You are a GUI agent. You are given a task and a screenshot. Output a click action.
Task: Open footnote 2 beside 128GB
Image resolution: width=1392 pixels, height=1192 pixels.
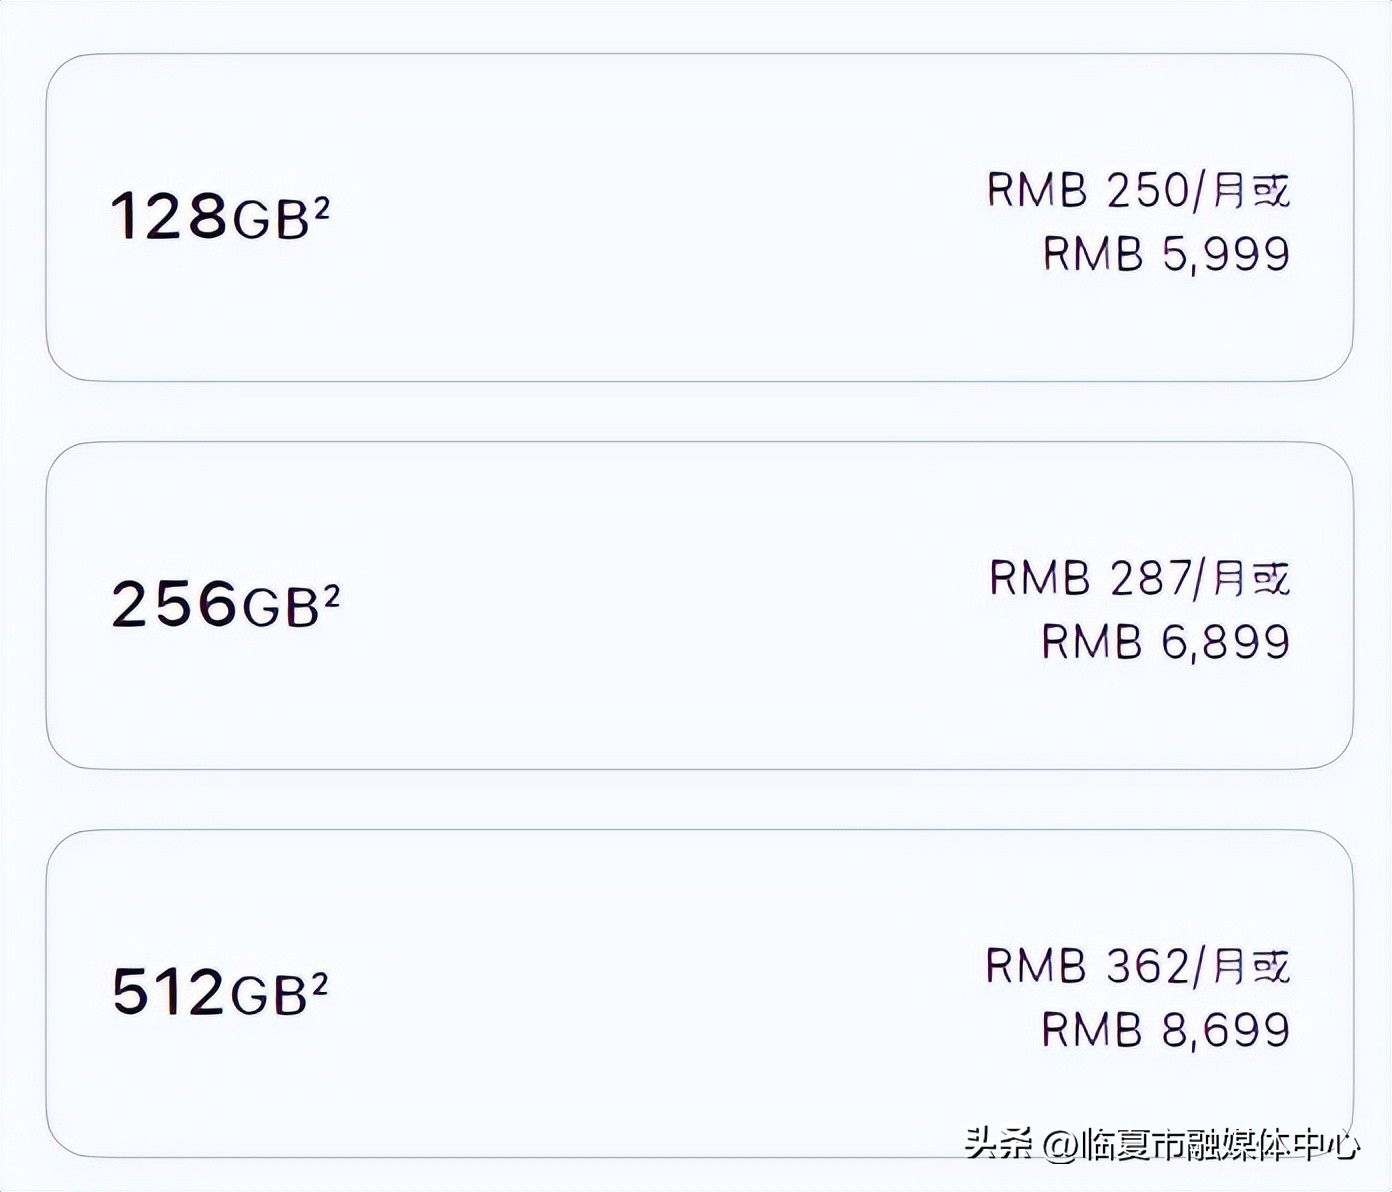coord(322,207)
